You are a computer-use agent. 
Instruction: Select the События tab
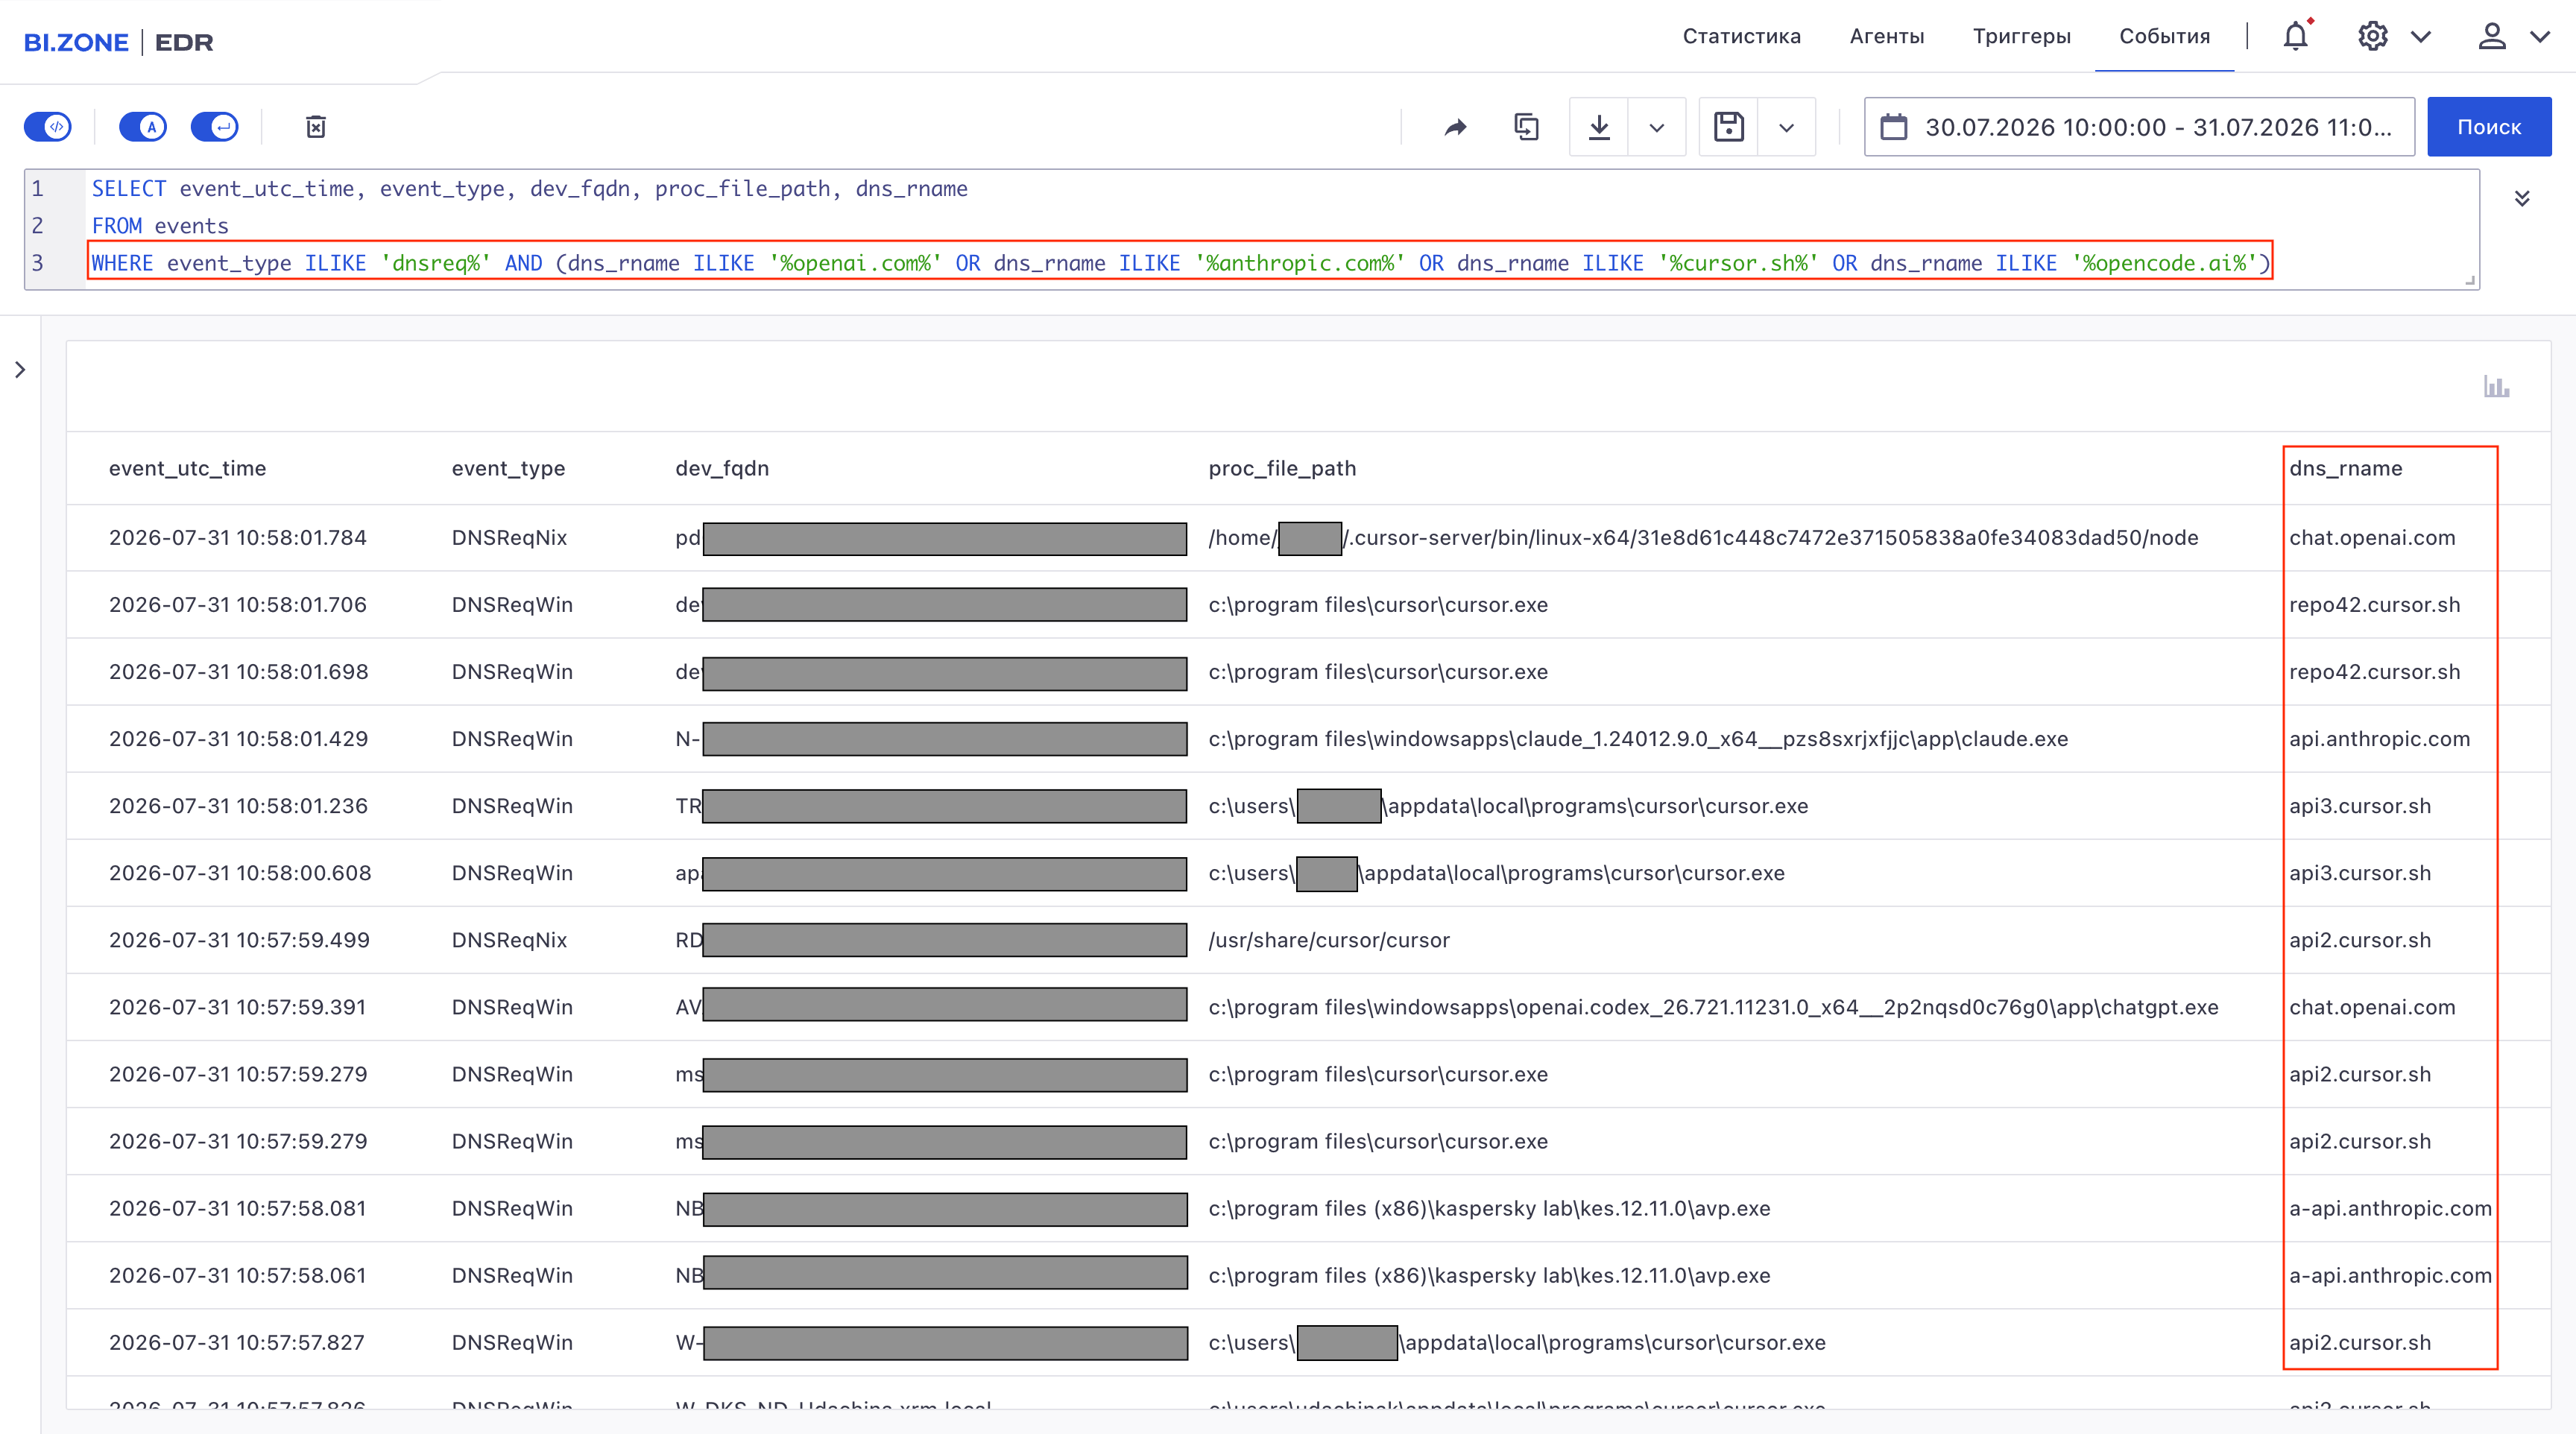(x=2165, y=36)
